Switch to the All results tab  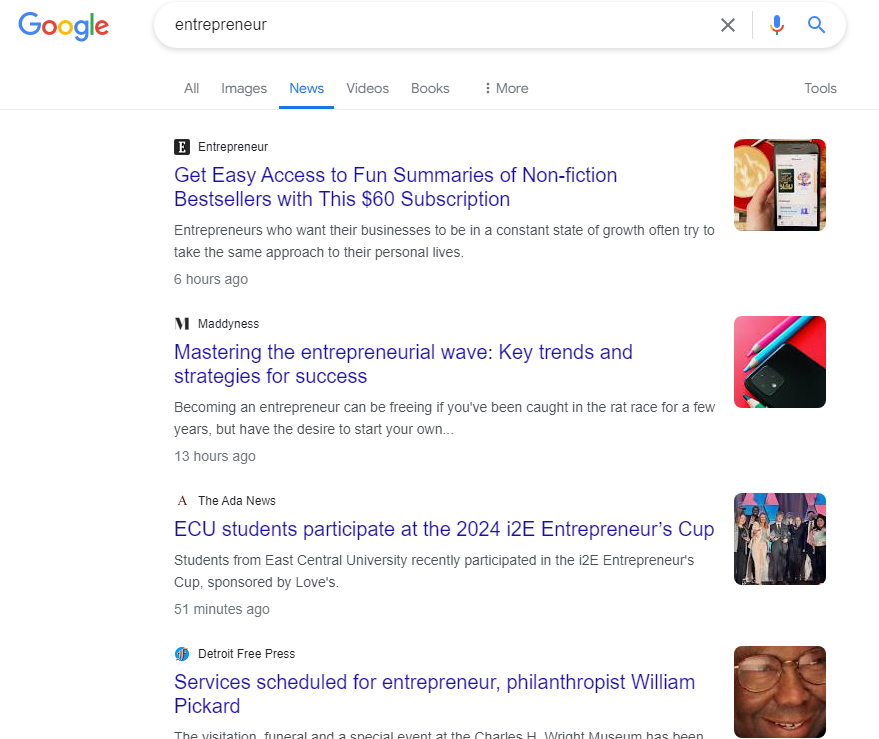click(191, 89)
